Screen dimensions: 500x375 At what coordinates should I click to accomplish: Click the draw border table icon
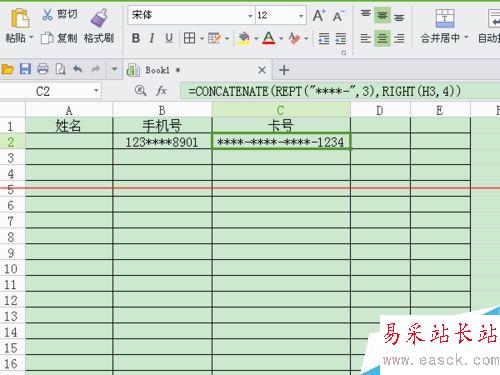(x=214, y=38)
